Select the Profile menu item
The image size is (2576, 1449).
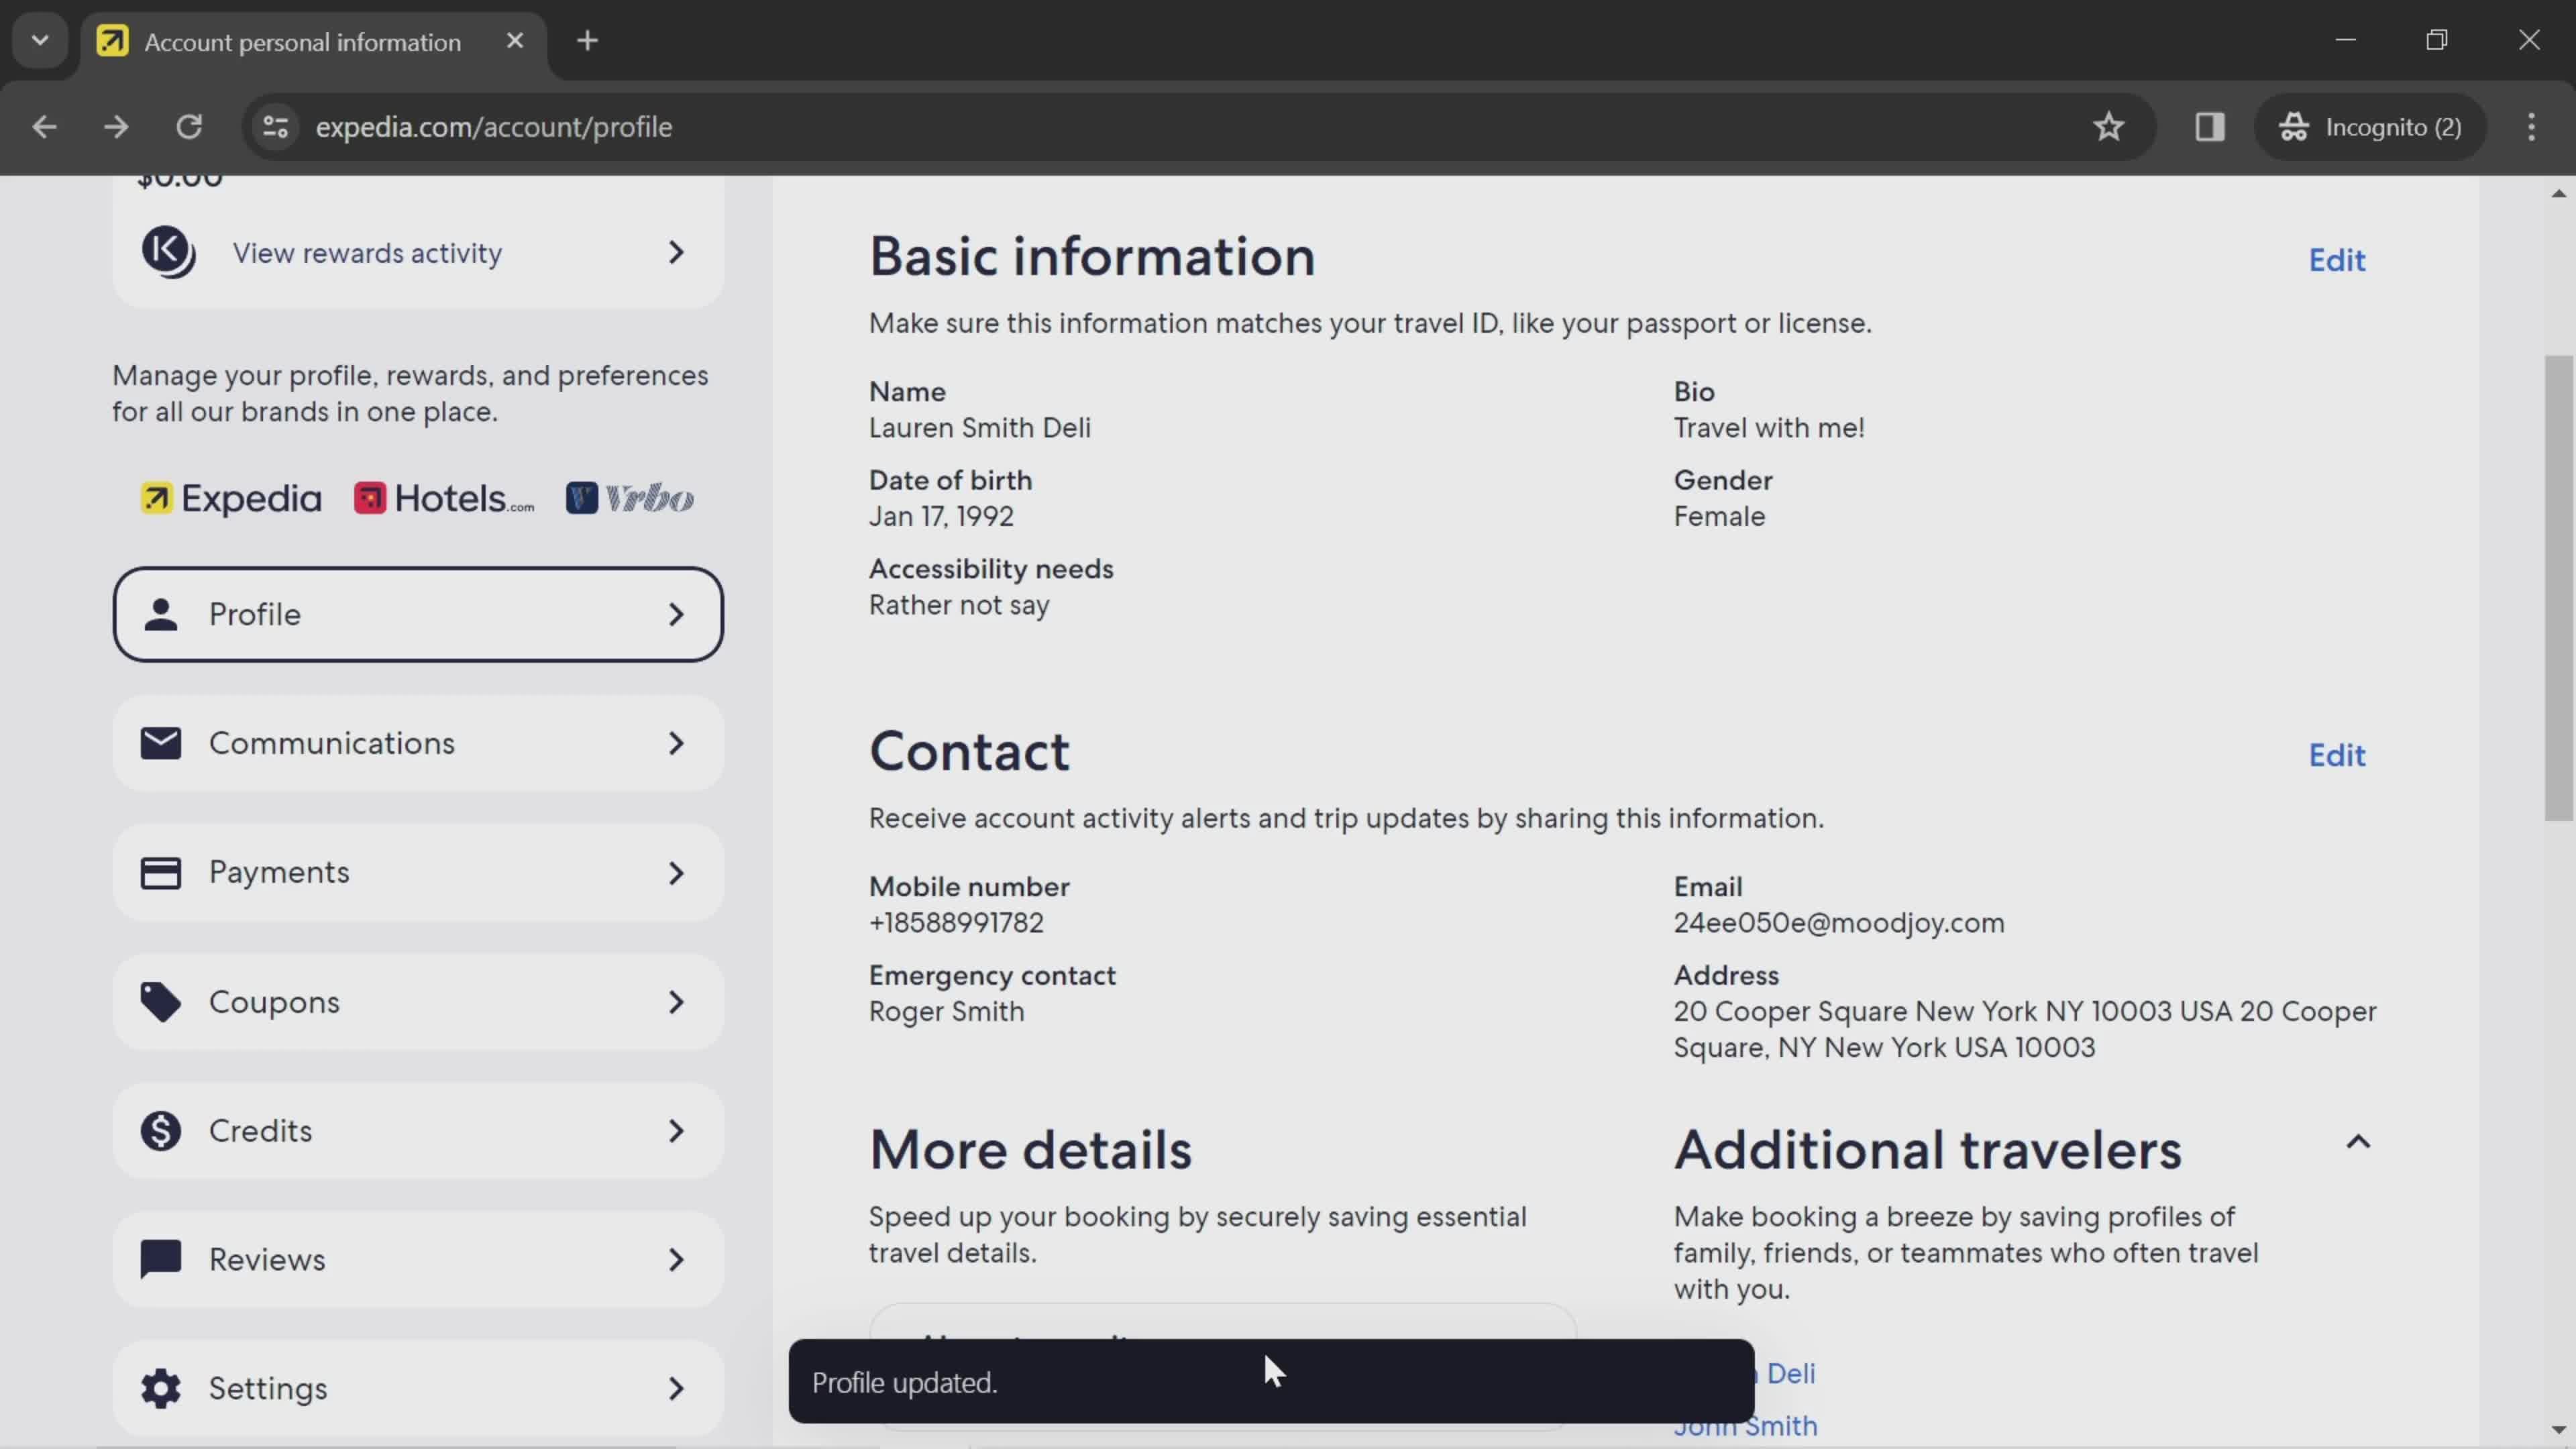(418, 614)
